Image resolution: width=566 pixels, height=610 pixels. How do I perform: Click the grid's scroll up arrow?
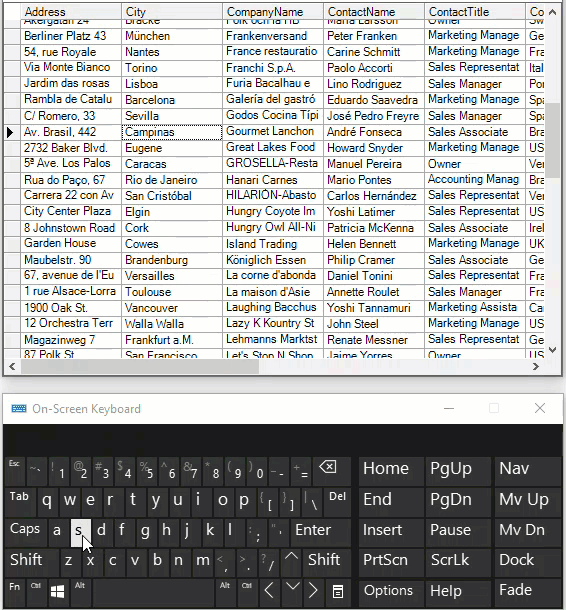pos(552,12)
